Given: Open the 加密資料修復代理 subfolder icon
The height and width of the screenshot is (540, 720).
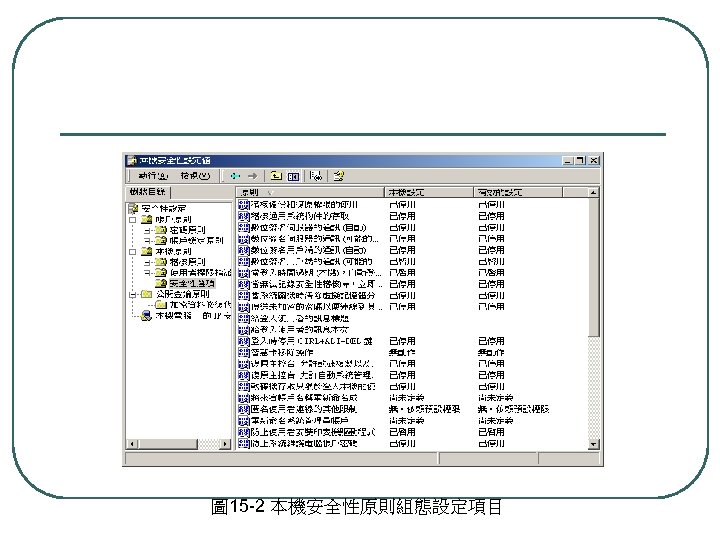Looking at the screenshot, I should tap(160, 305).
